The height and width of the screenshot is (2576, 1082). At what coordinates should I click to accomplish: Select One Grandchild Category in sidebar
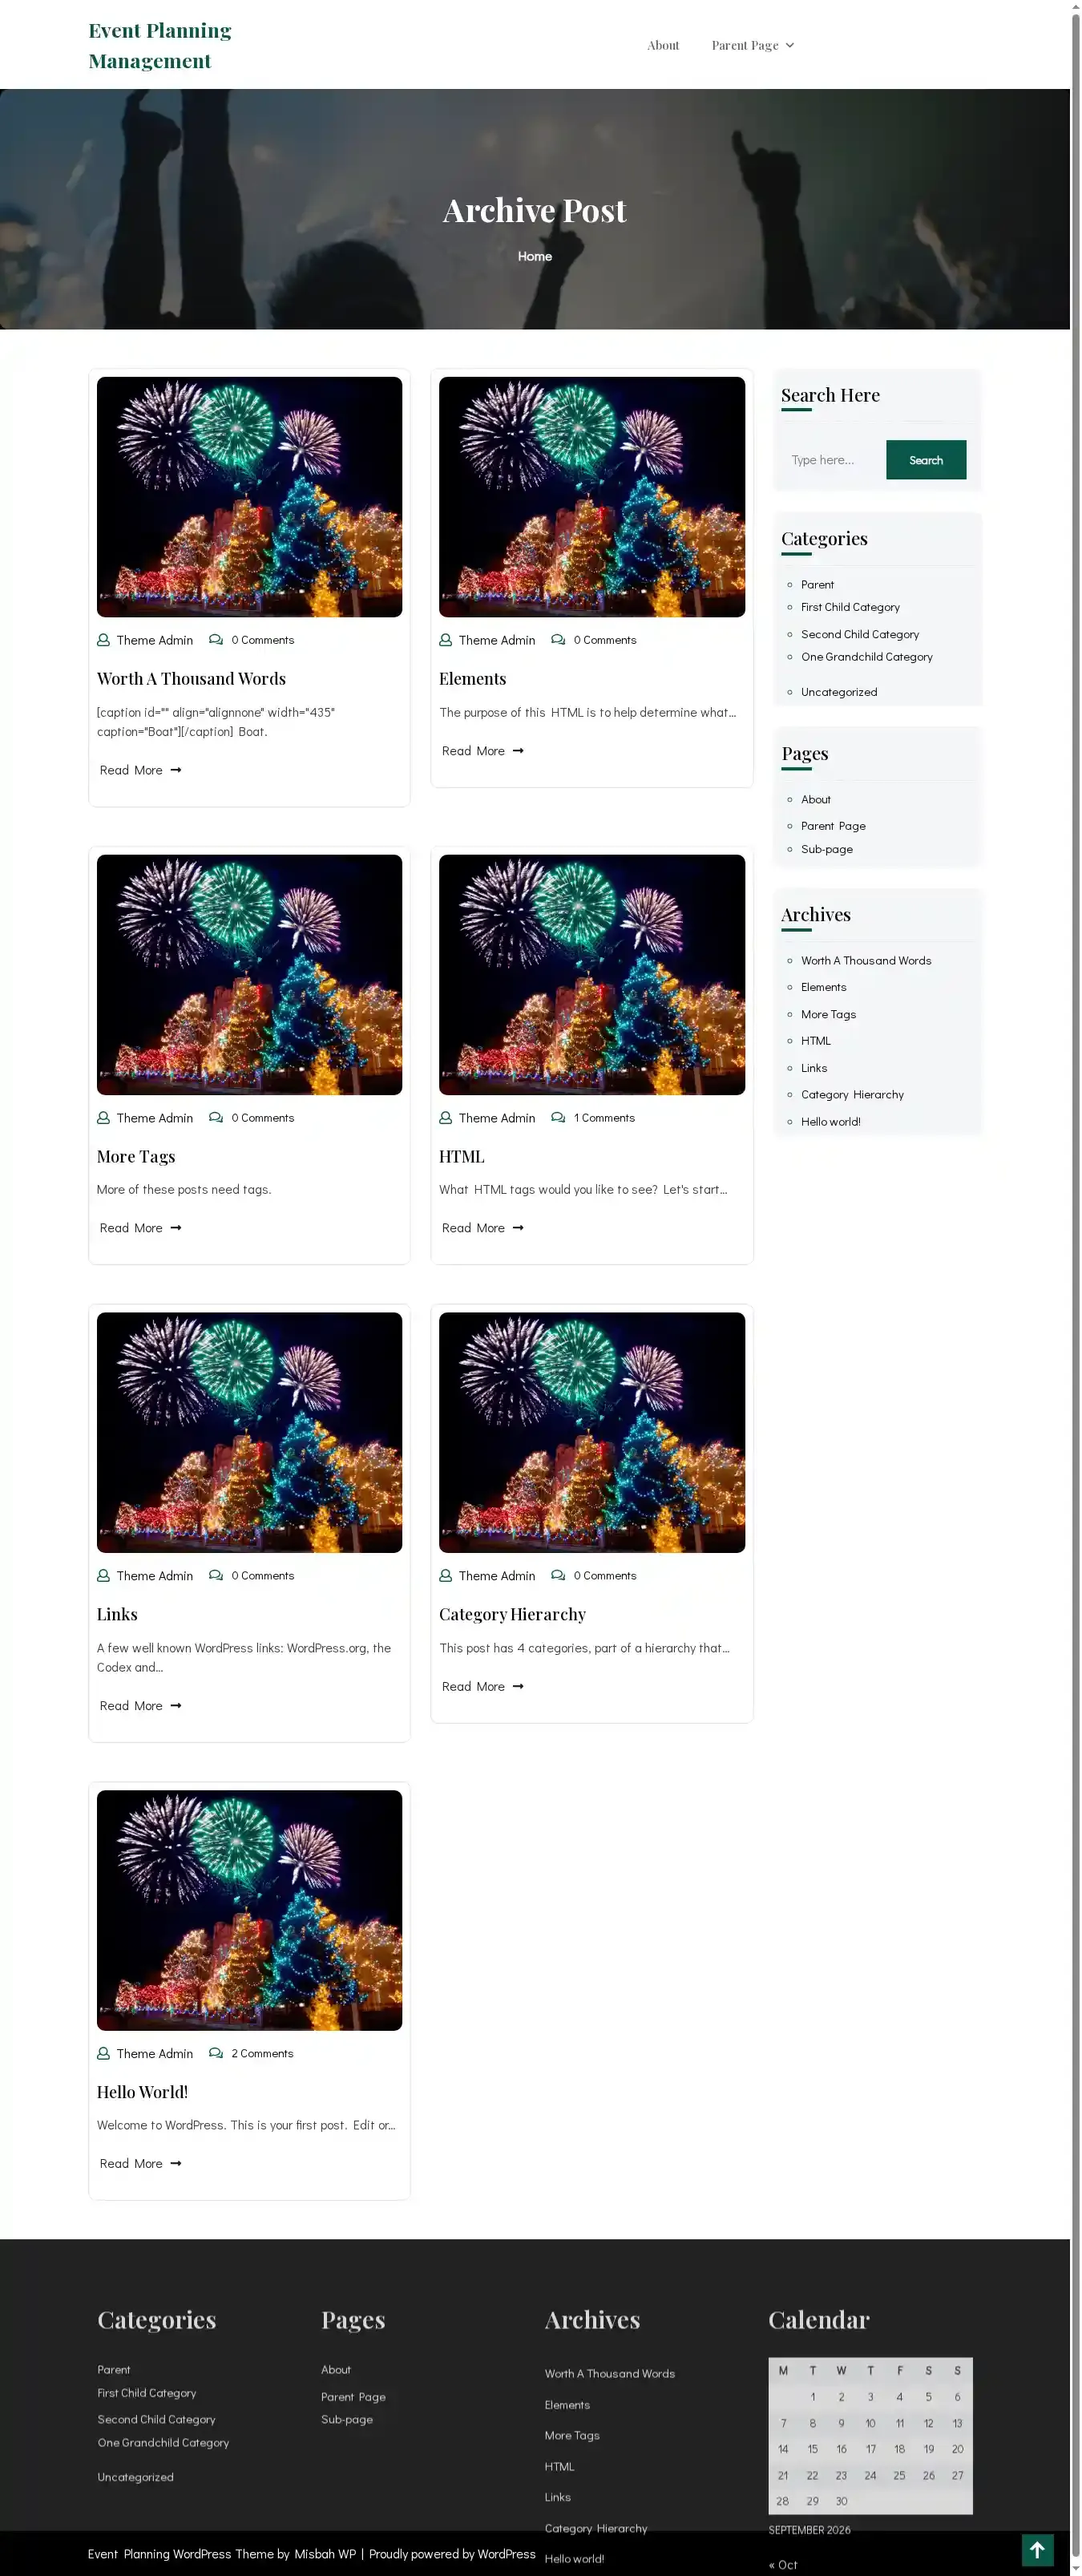[867, 657]
